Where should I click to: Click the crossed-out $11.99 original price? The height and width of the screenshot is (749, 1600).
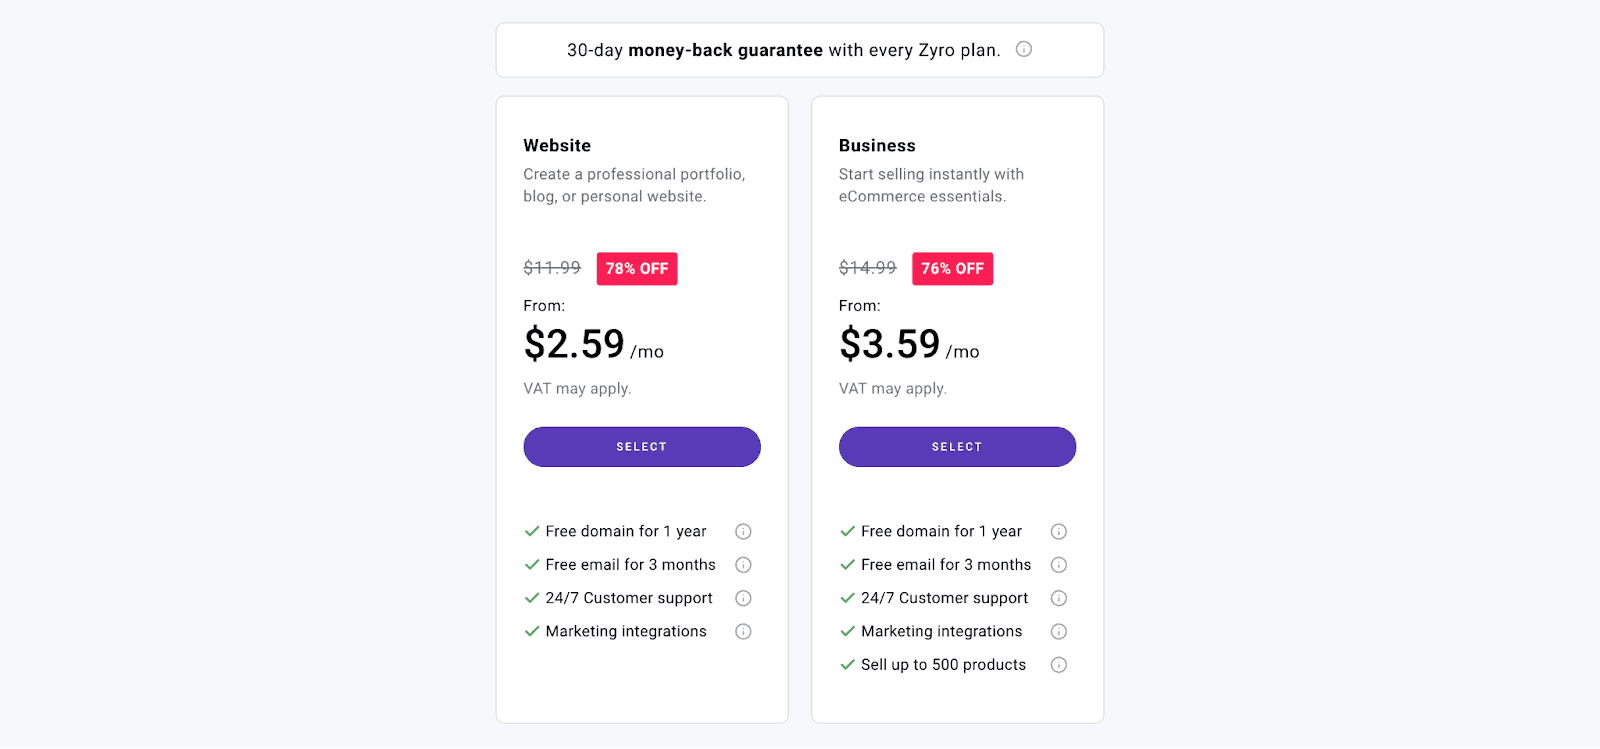coord(551,267)
